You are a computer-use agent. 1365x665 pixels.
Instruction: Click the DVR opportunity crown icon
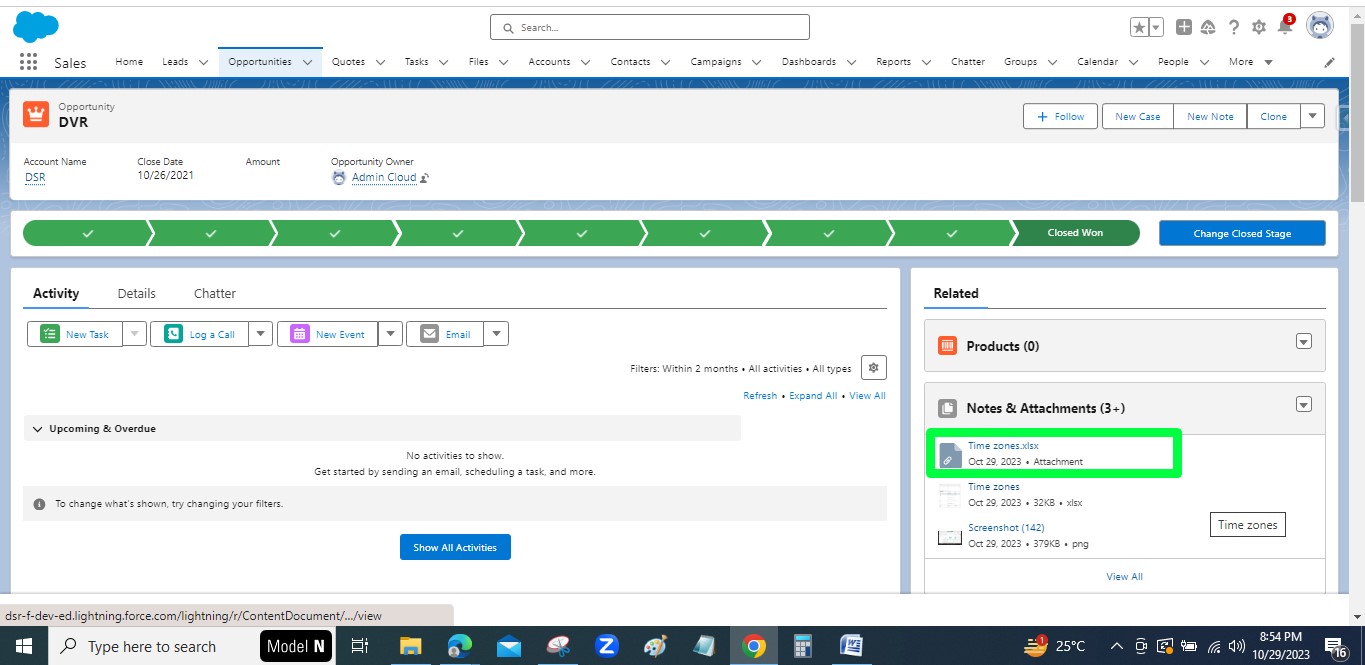coord(36,113)
